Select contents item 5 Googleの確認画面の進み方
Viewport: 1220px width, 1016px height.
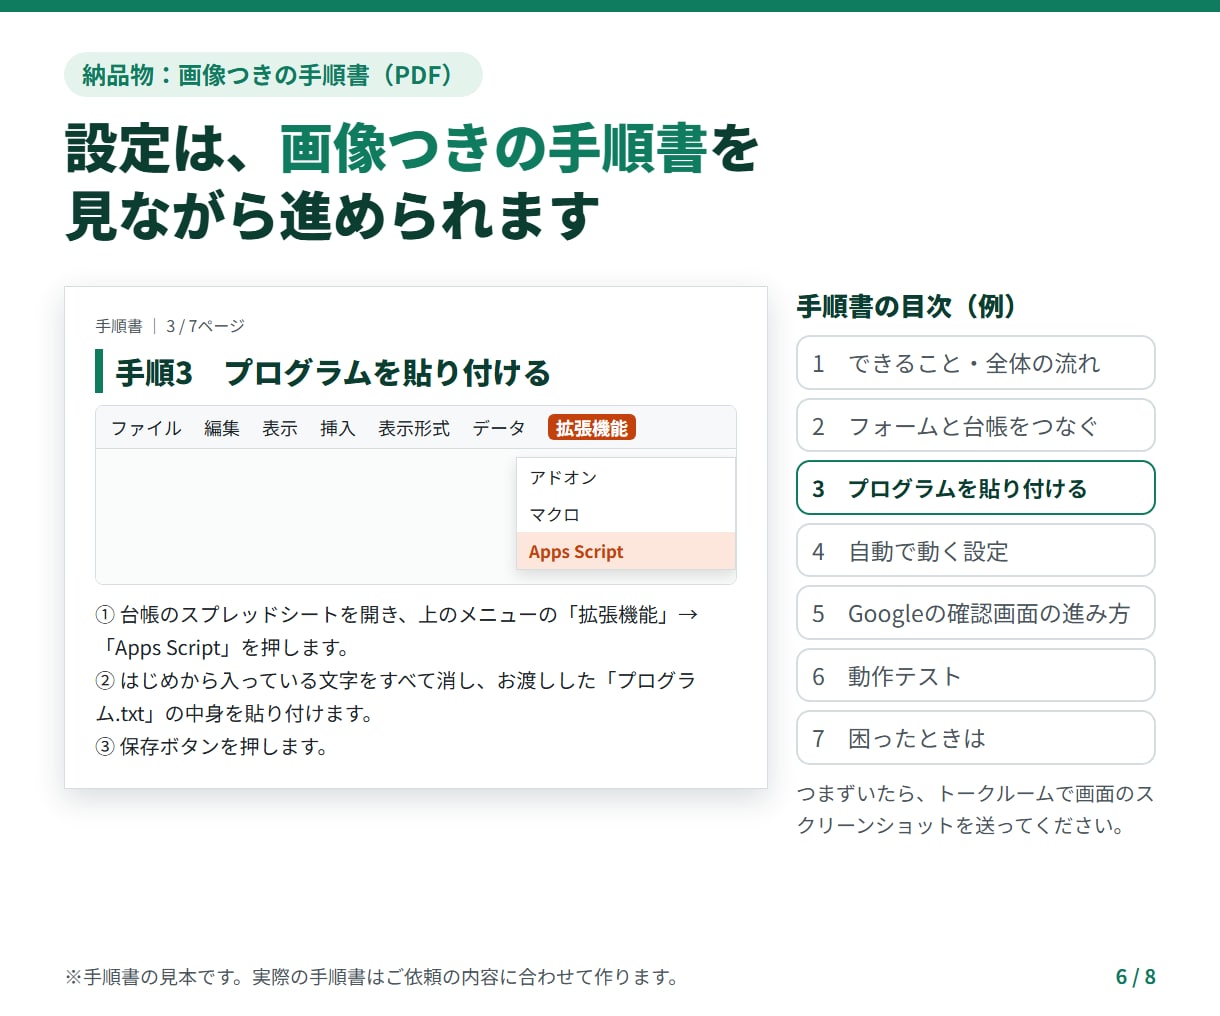[x=976, y=613]
